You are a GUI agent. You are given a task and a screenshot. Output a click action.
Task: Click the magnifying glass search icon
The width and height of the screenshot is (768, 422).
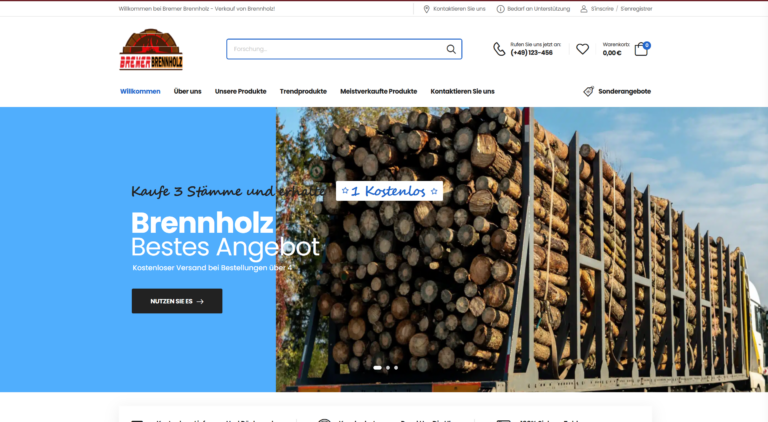pos(451,49)
